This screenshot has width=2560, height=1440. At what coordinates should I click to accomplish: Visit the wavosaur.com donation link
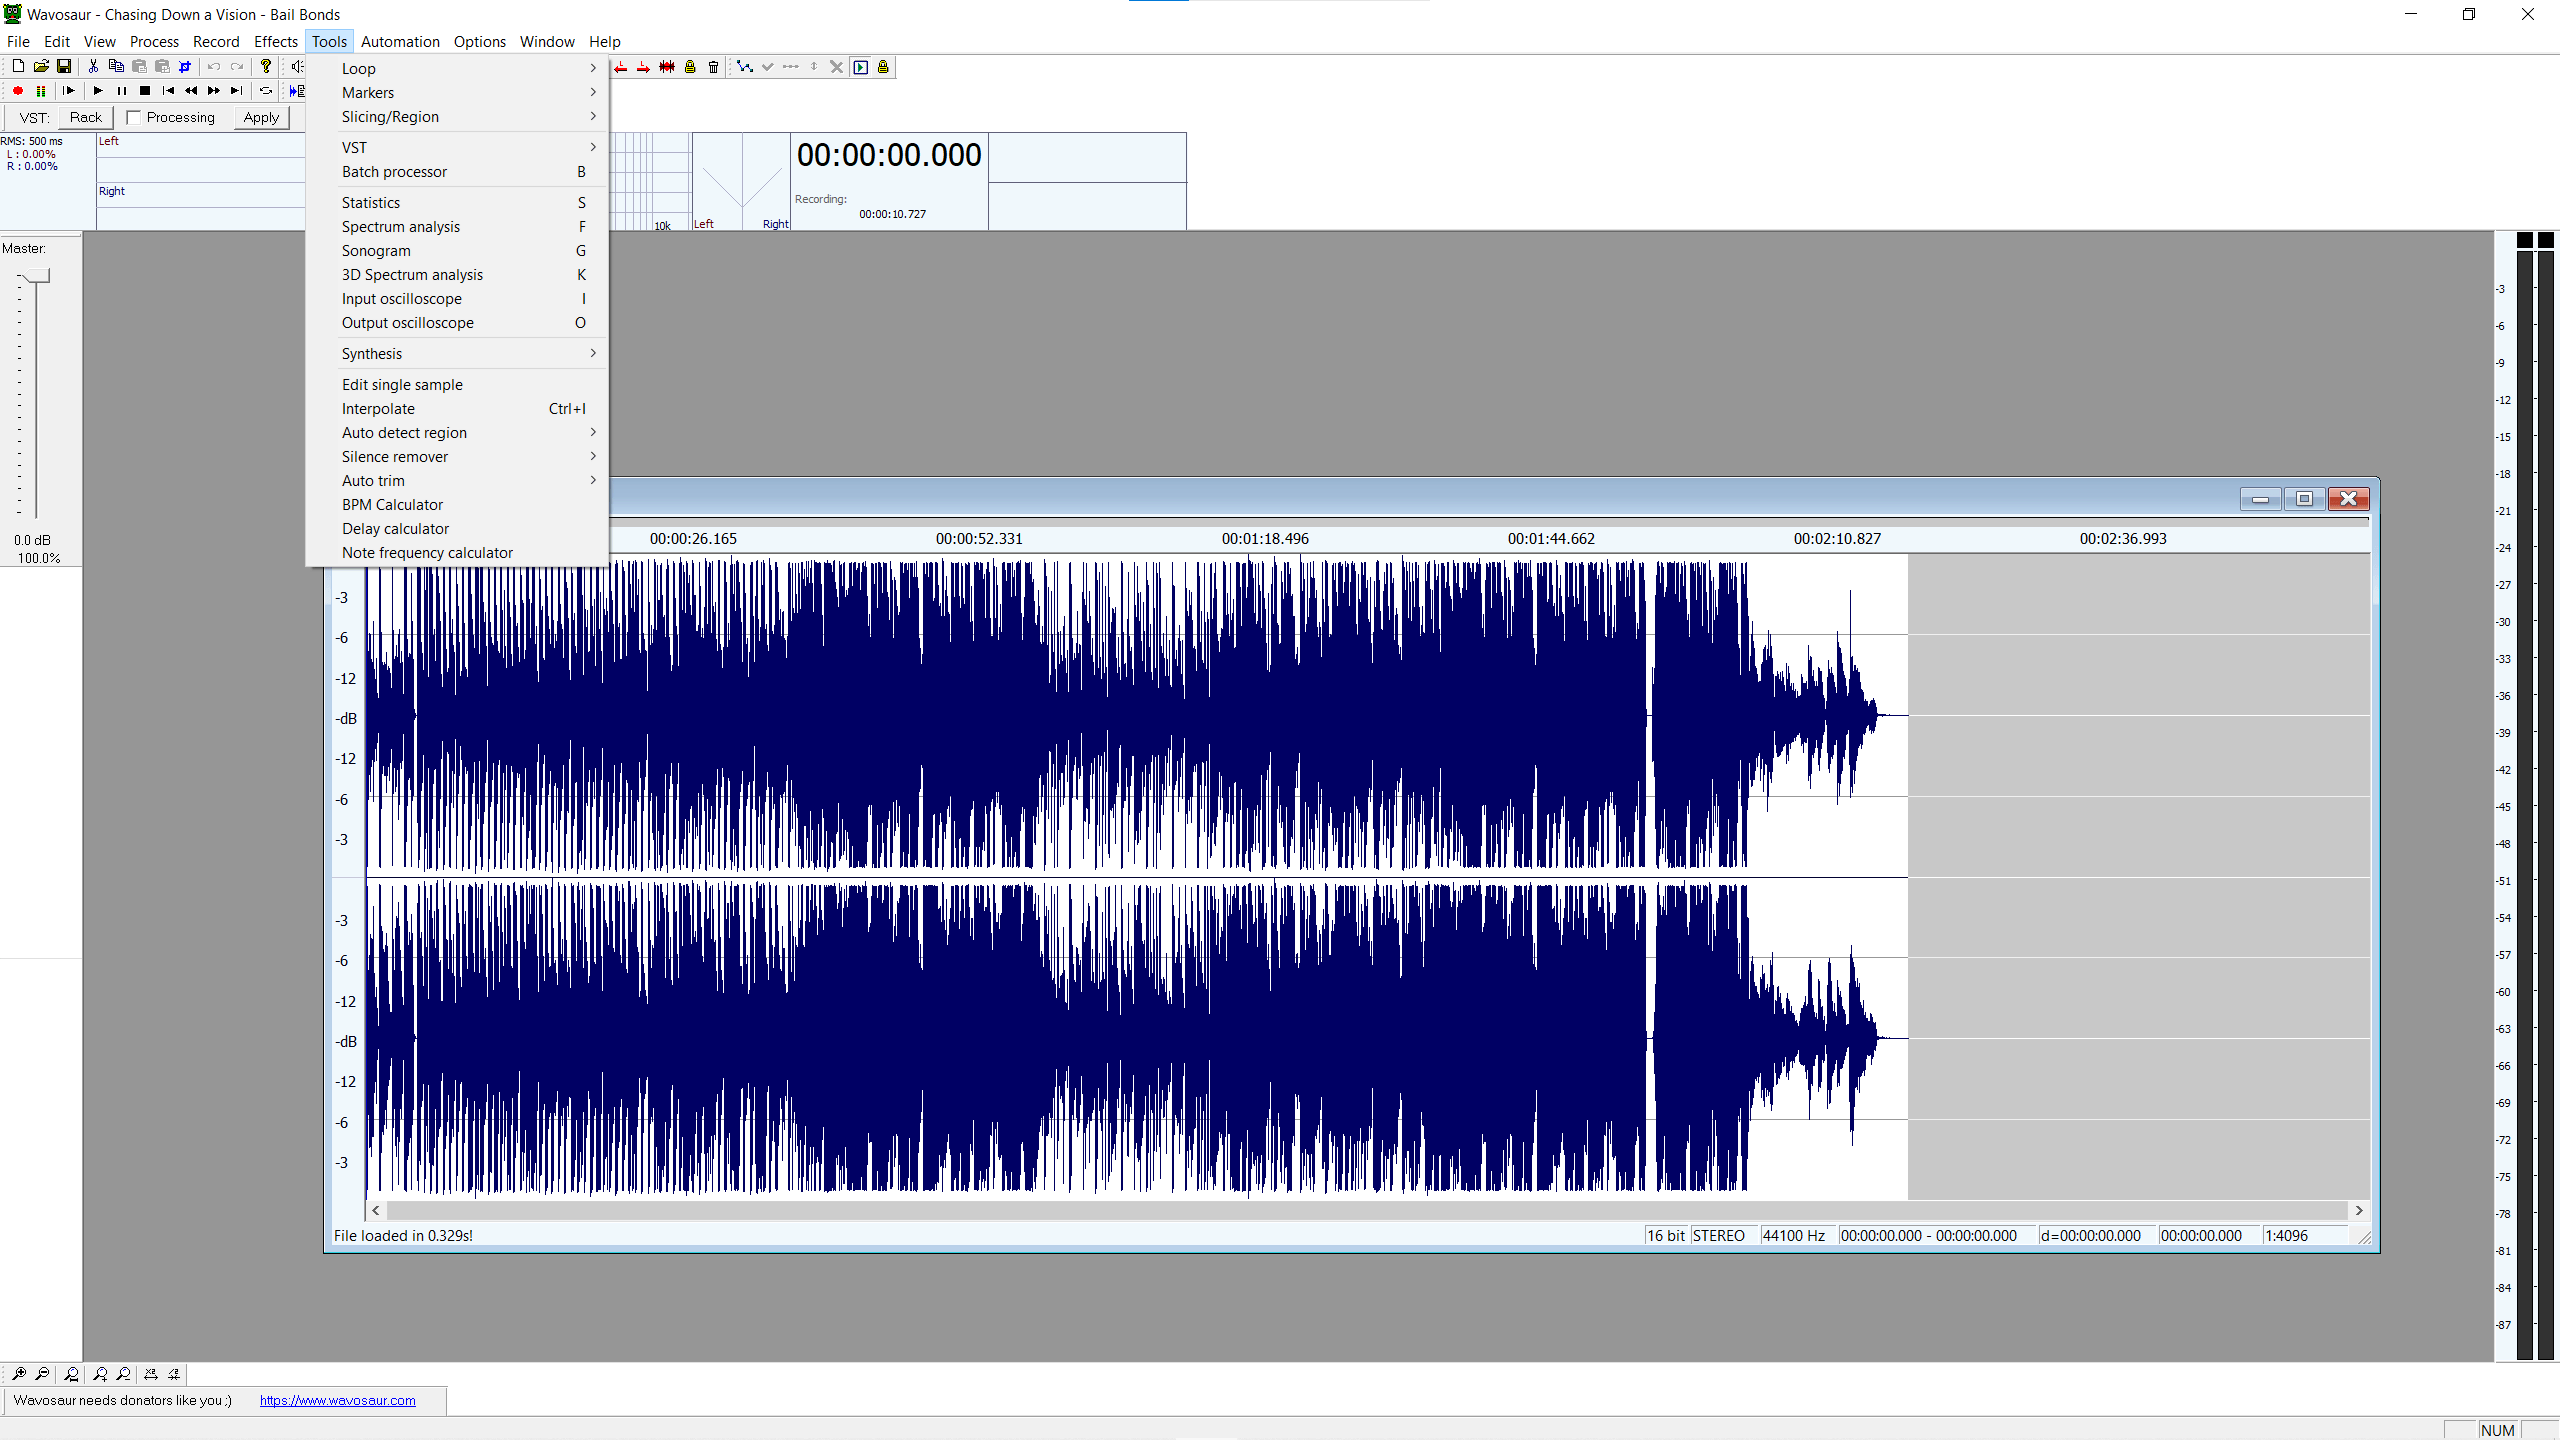[x=337, y=1400]
